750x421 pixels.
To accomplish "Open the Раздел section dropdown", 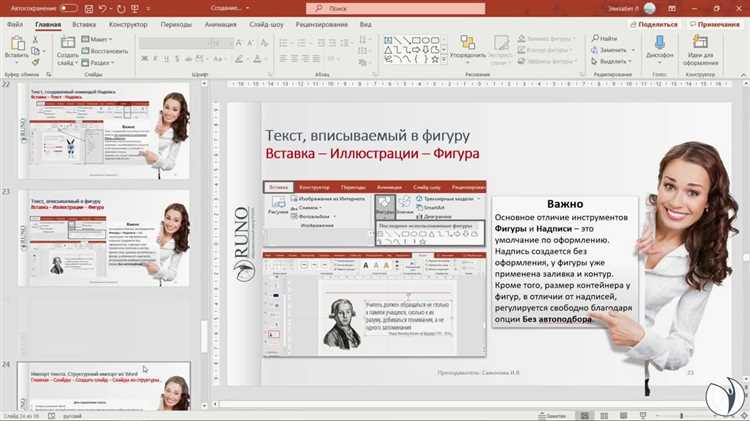I will click(x=98, y=63).
